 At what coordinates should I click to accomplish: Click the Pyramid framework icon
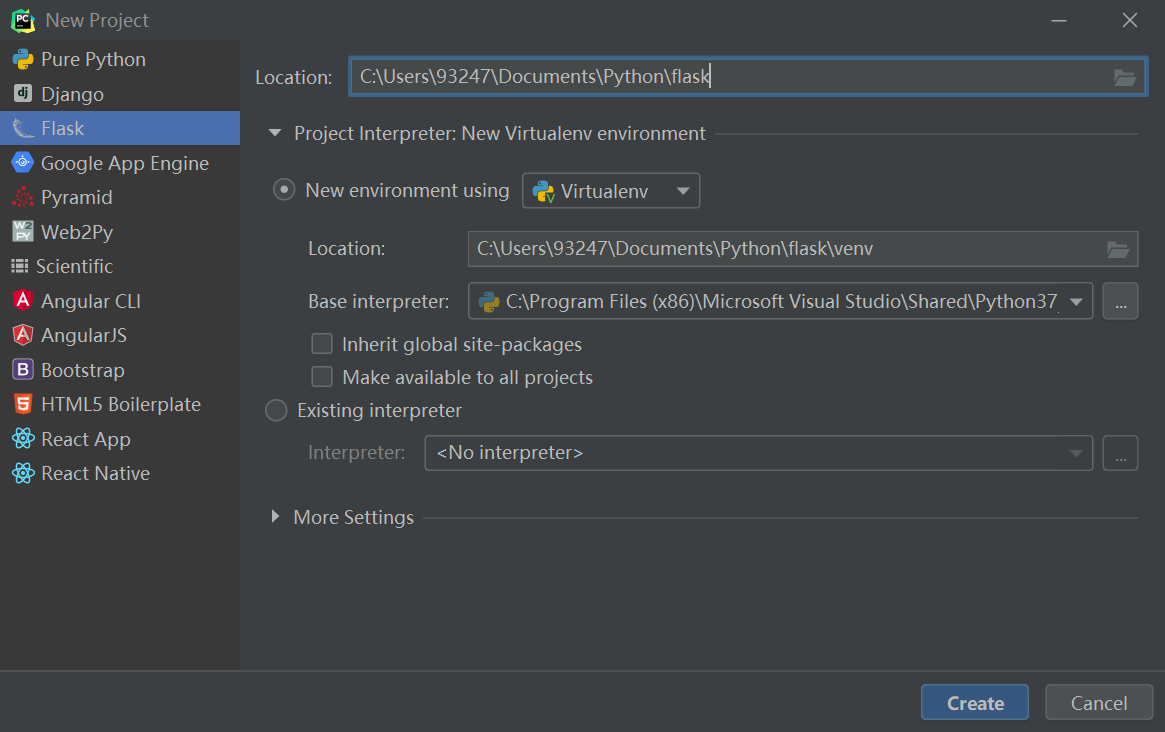point(22,197)
